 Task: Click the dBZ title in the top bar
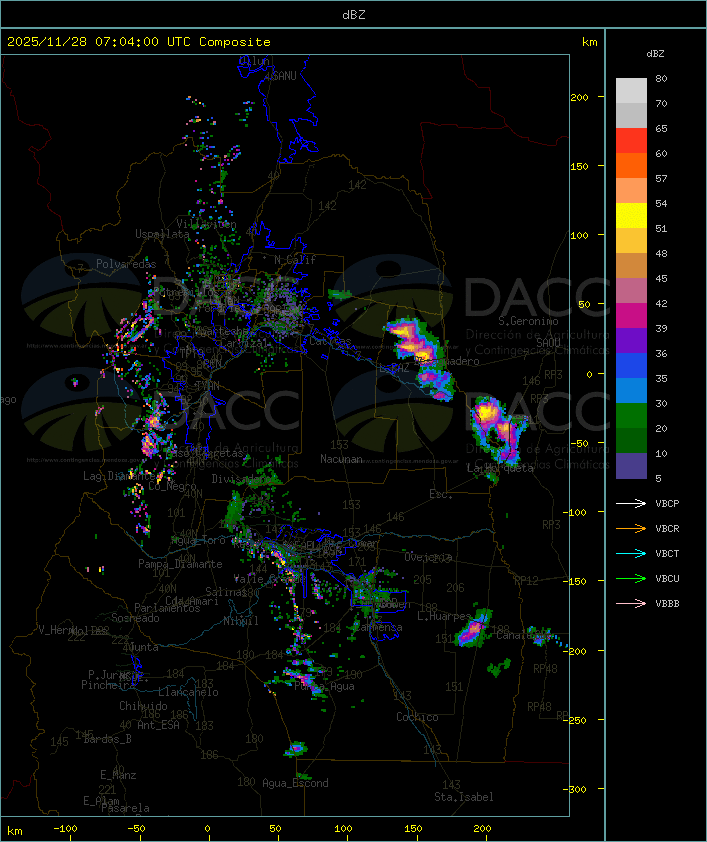(x=354, y=15)
